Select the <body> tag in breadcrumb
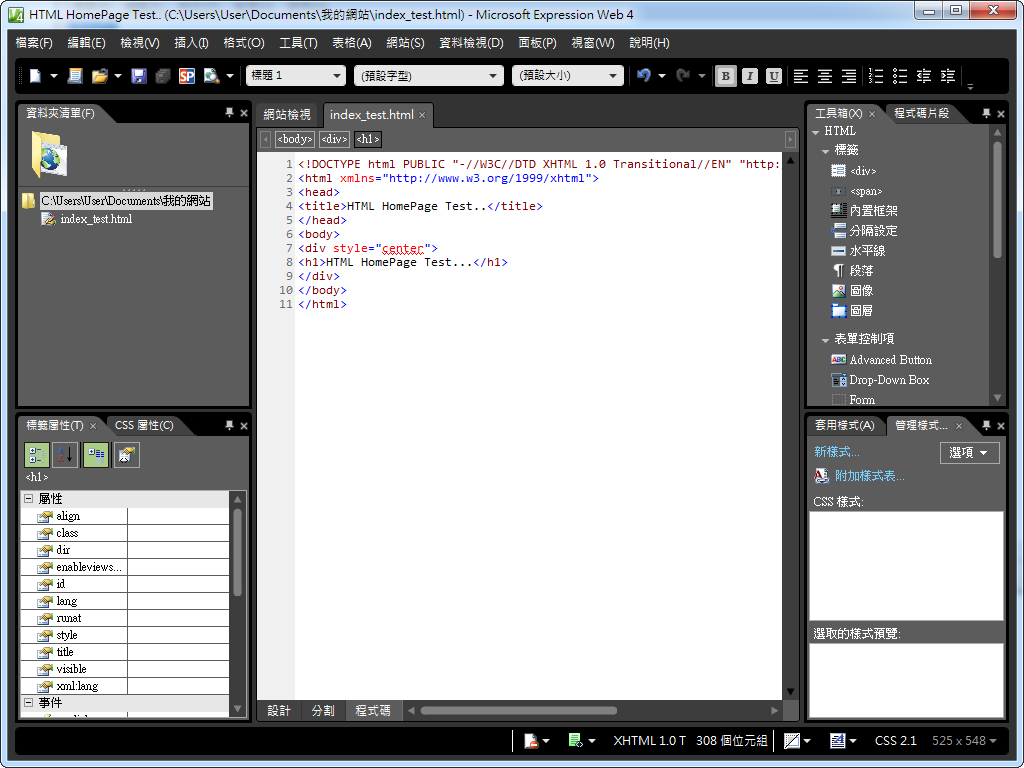The width and height of the screenshot is (1024, 768). click(295, 139)
